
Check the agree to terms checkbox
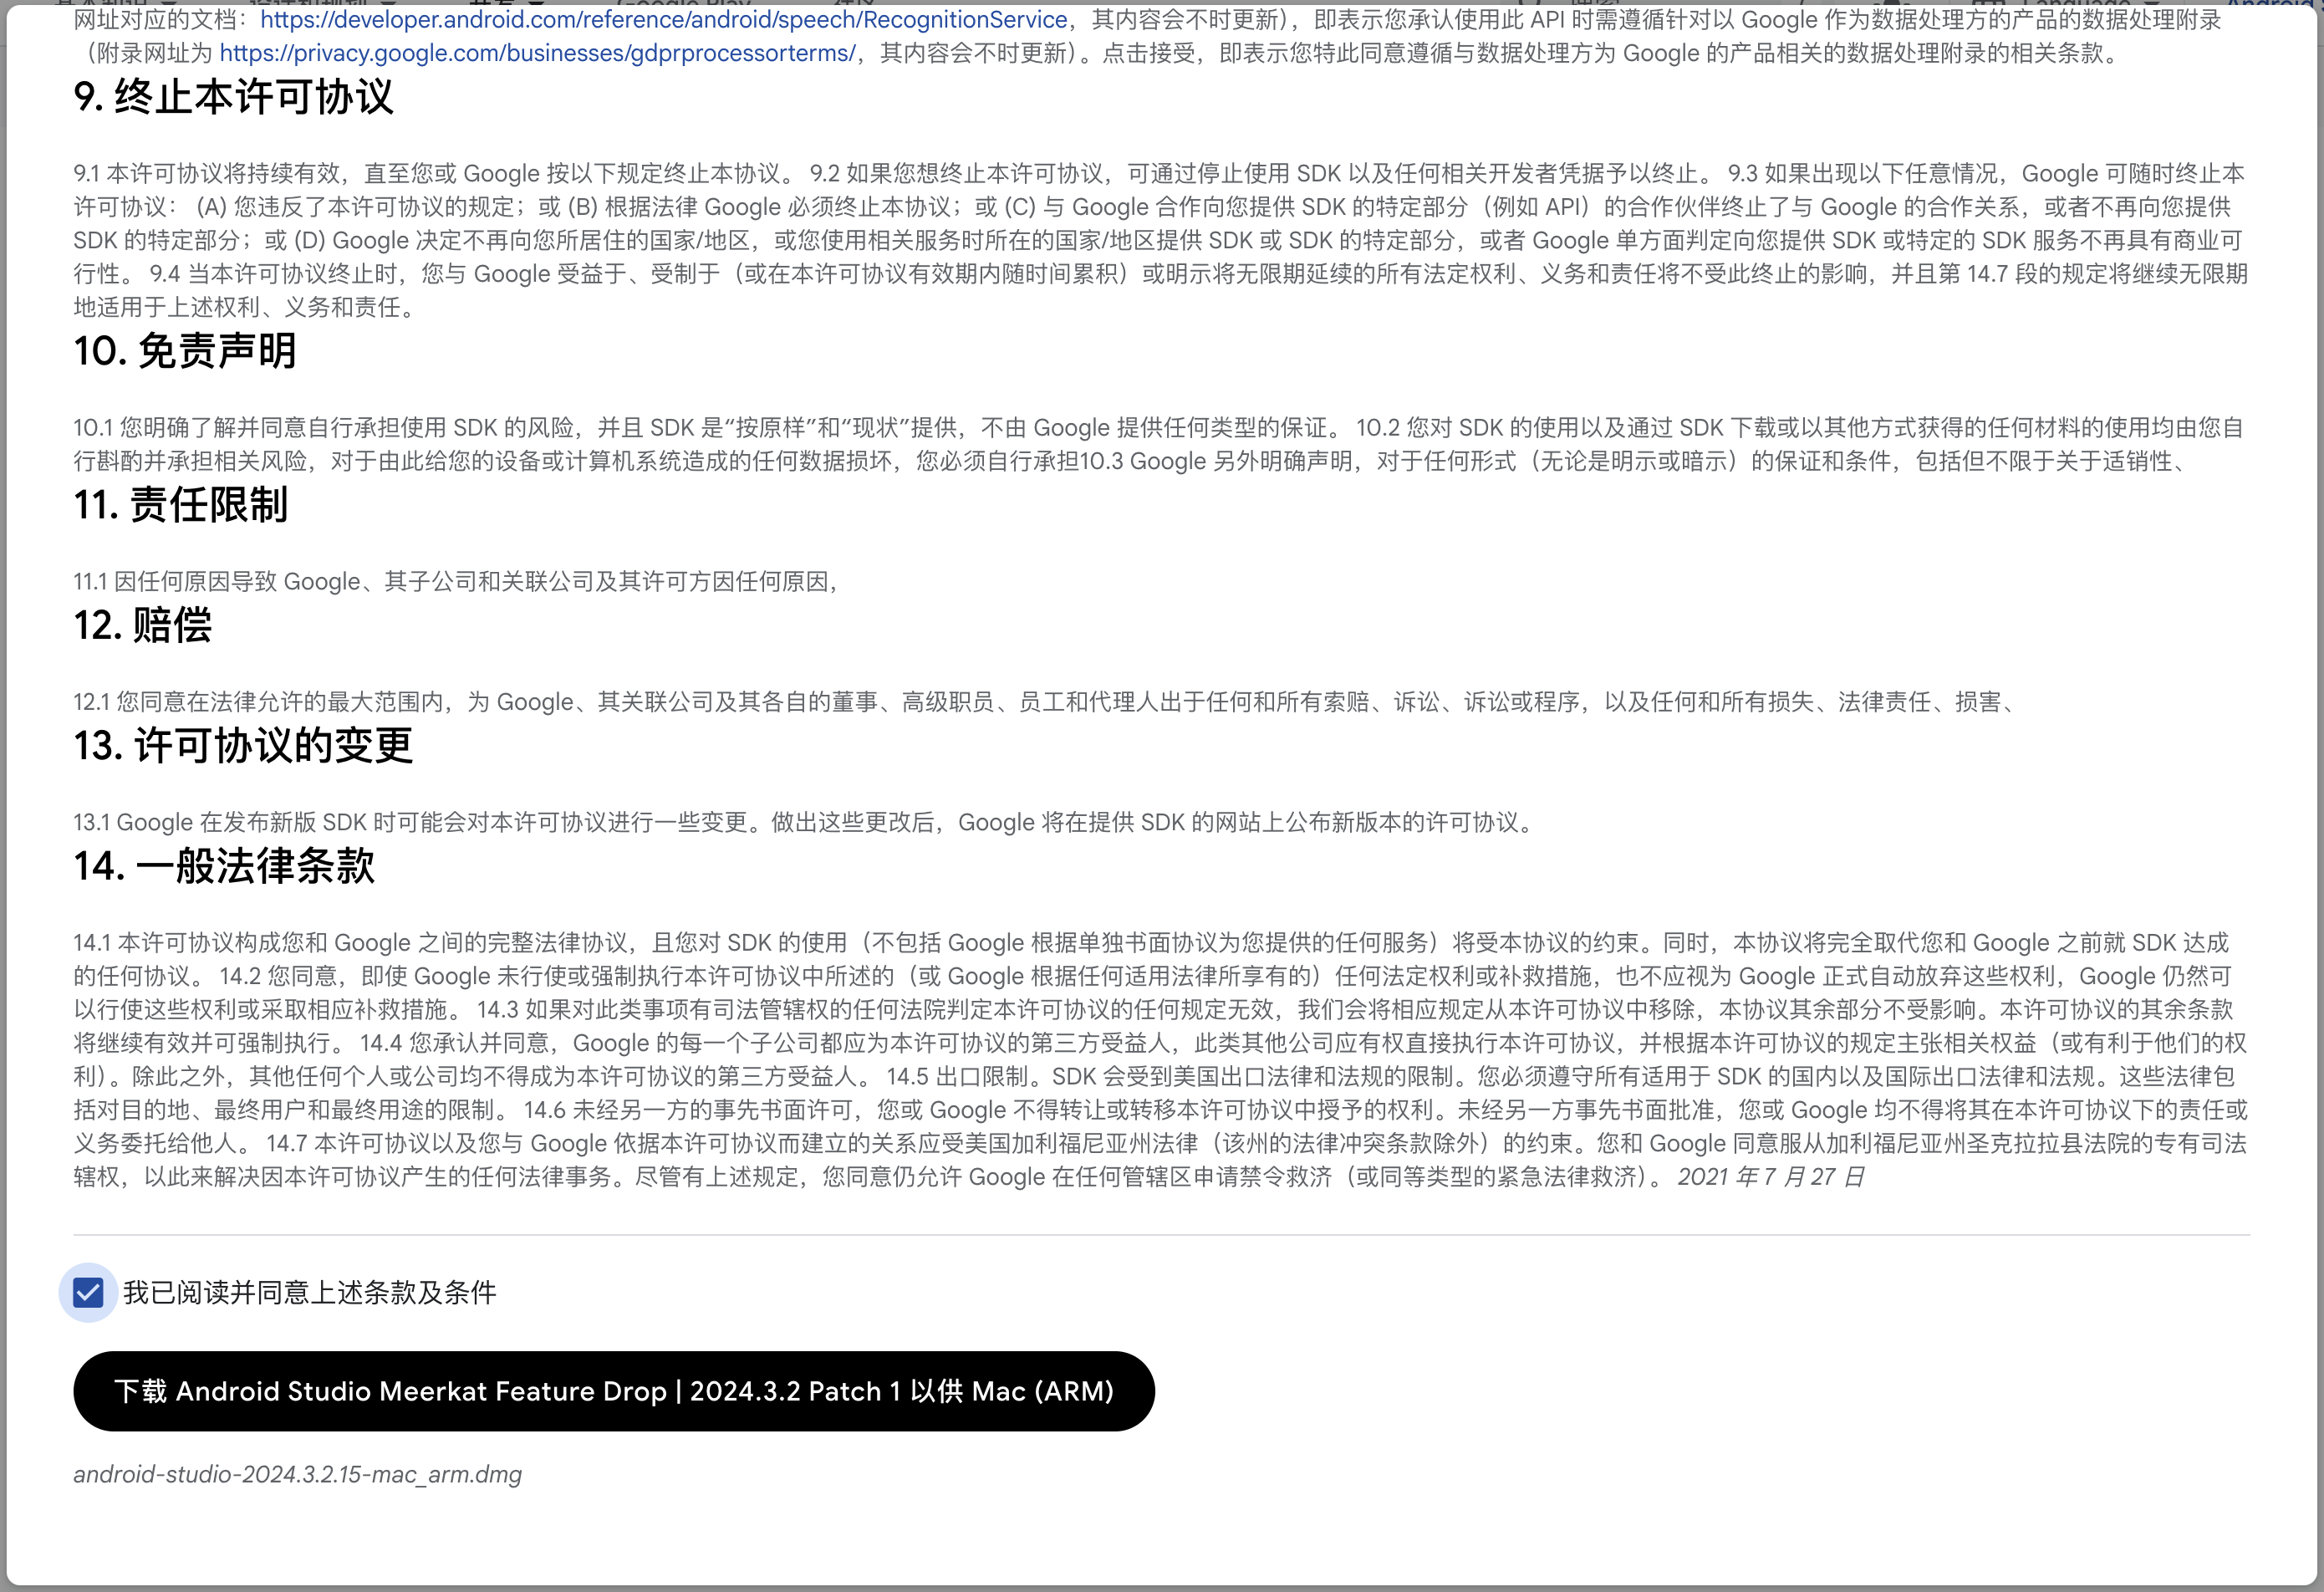click(x=88, y=1292)
